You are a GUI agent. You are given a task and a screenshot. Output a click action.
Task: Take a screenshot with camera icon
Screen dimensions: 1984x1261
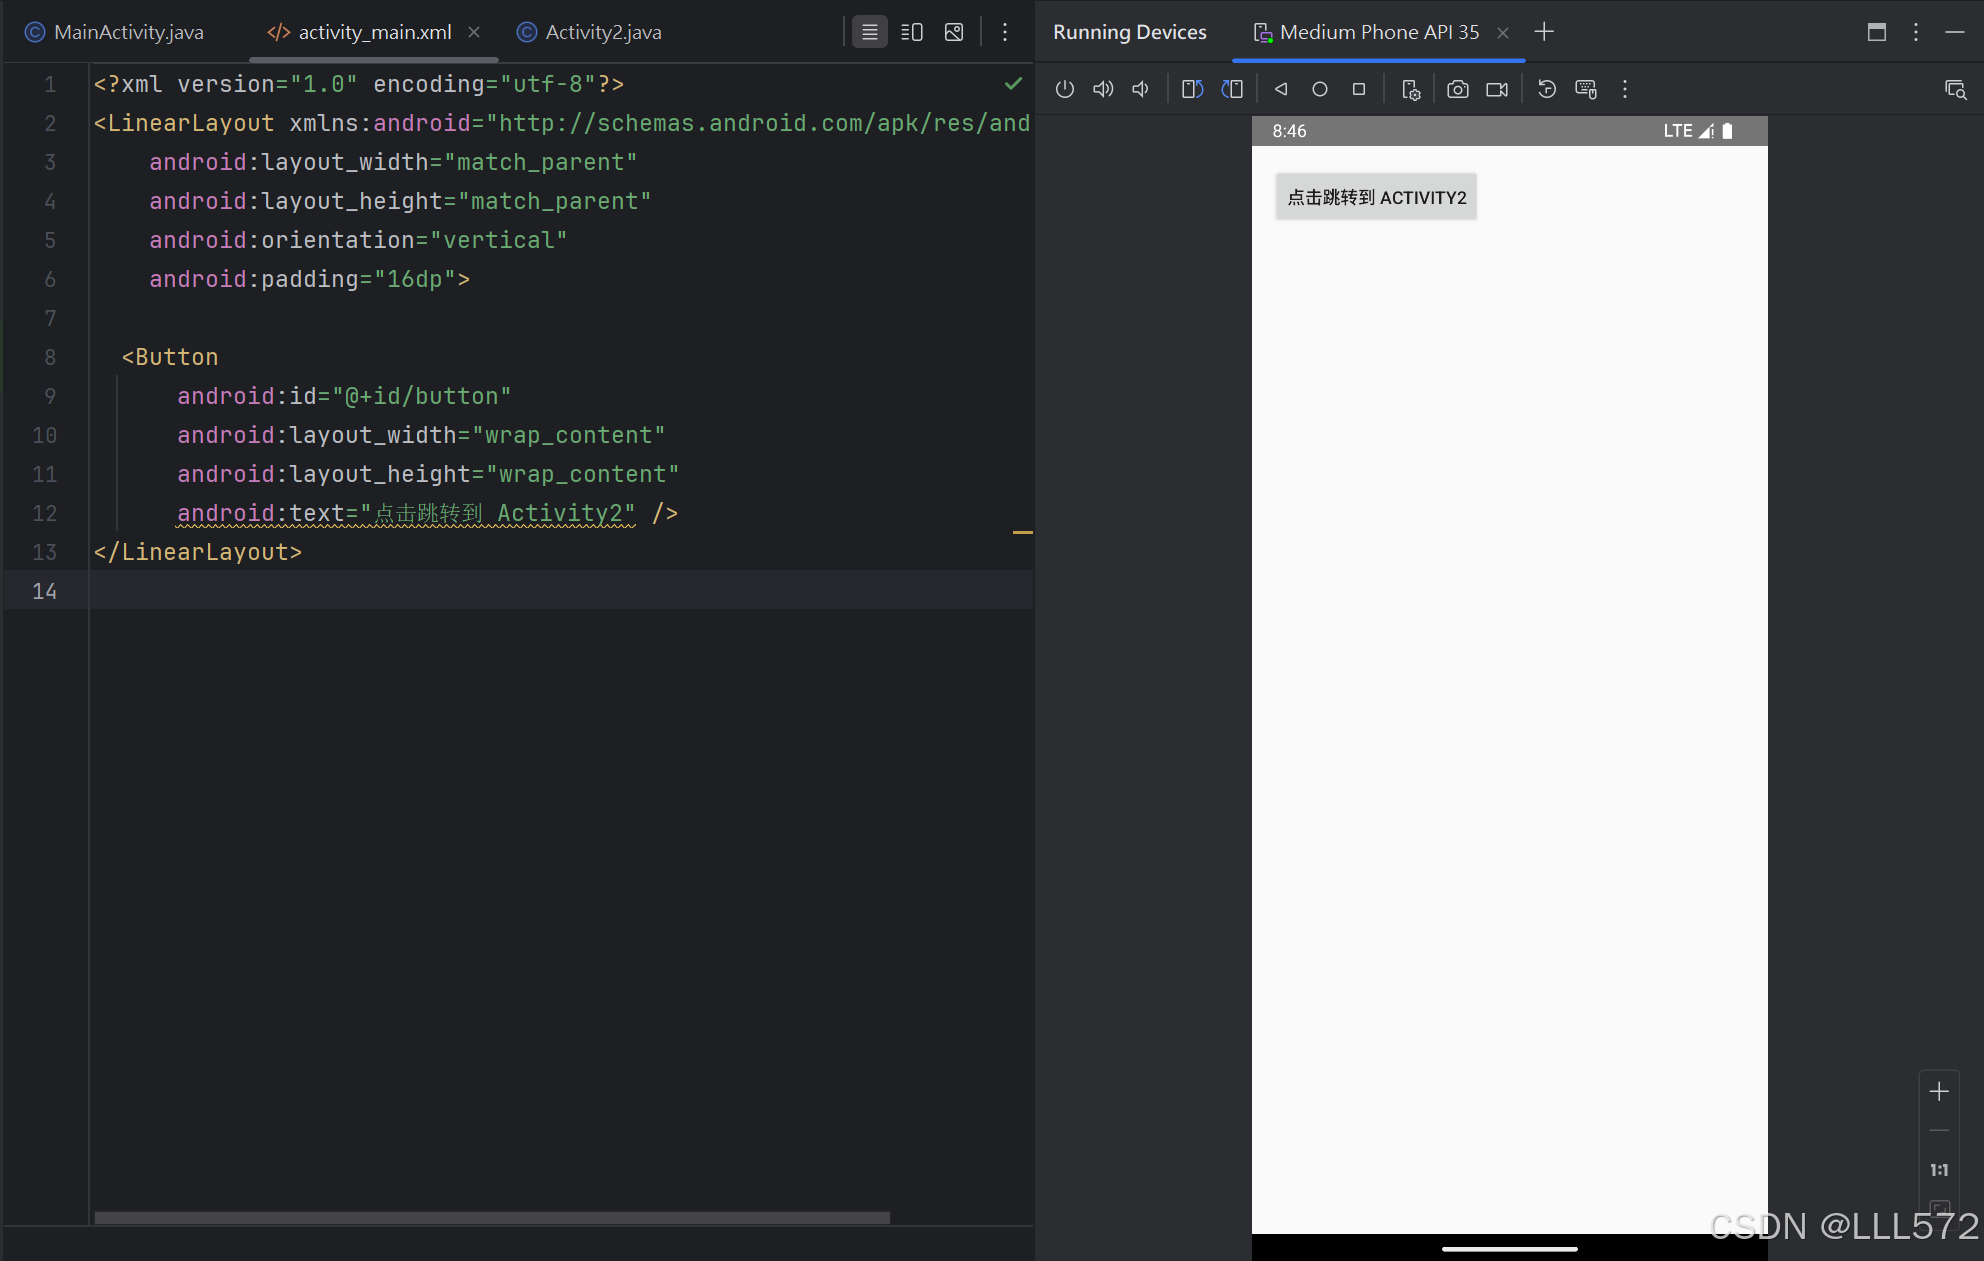1458,90
